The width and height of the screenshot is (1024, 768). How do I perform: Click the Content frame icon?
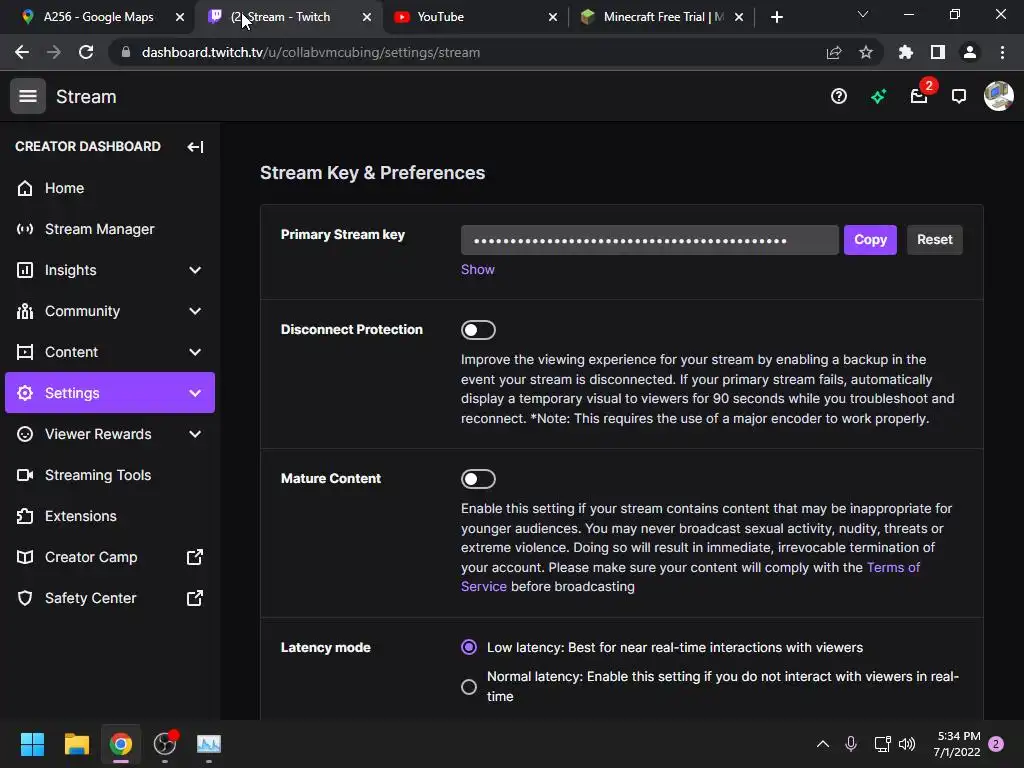25,353
